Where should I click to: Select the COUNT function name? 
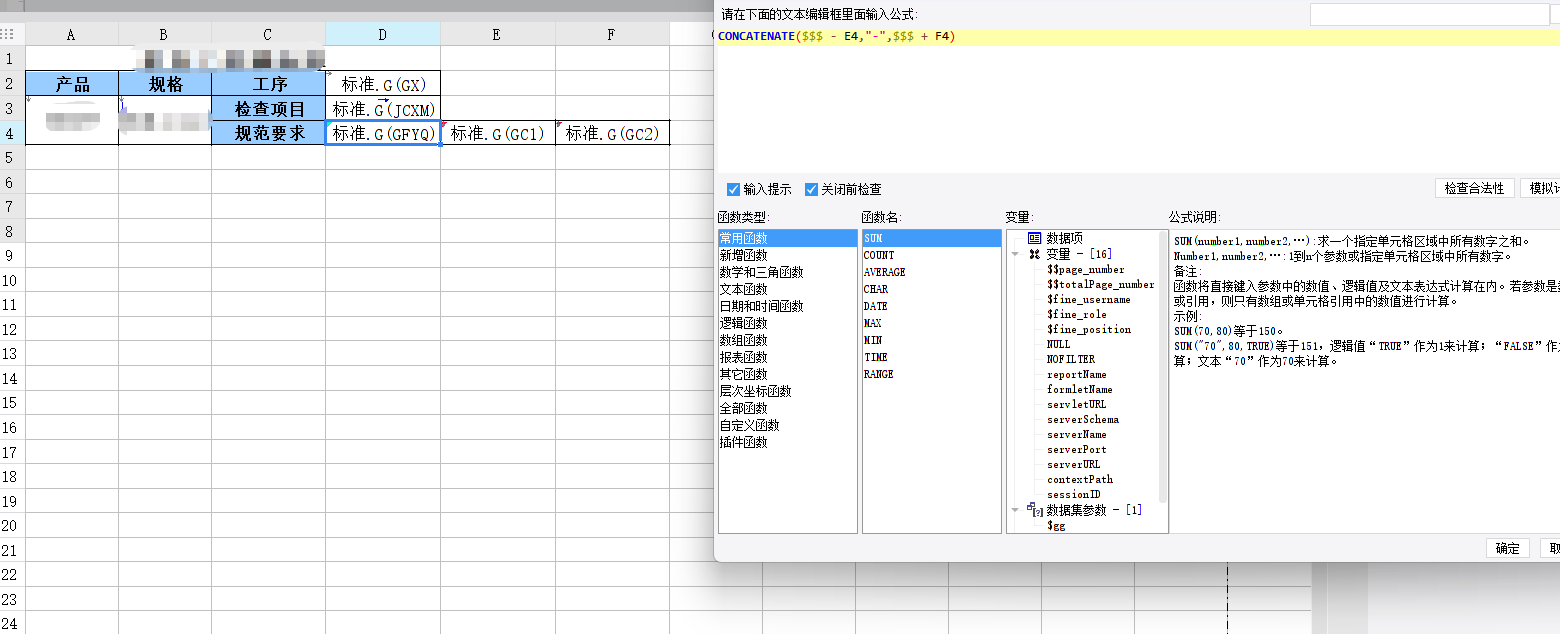[x=879, y=255]
